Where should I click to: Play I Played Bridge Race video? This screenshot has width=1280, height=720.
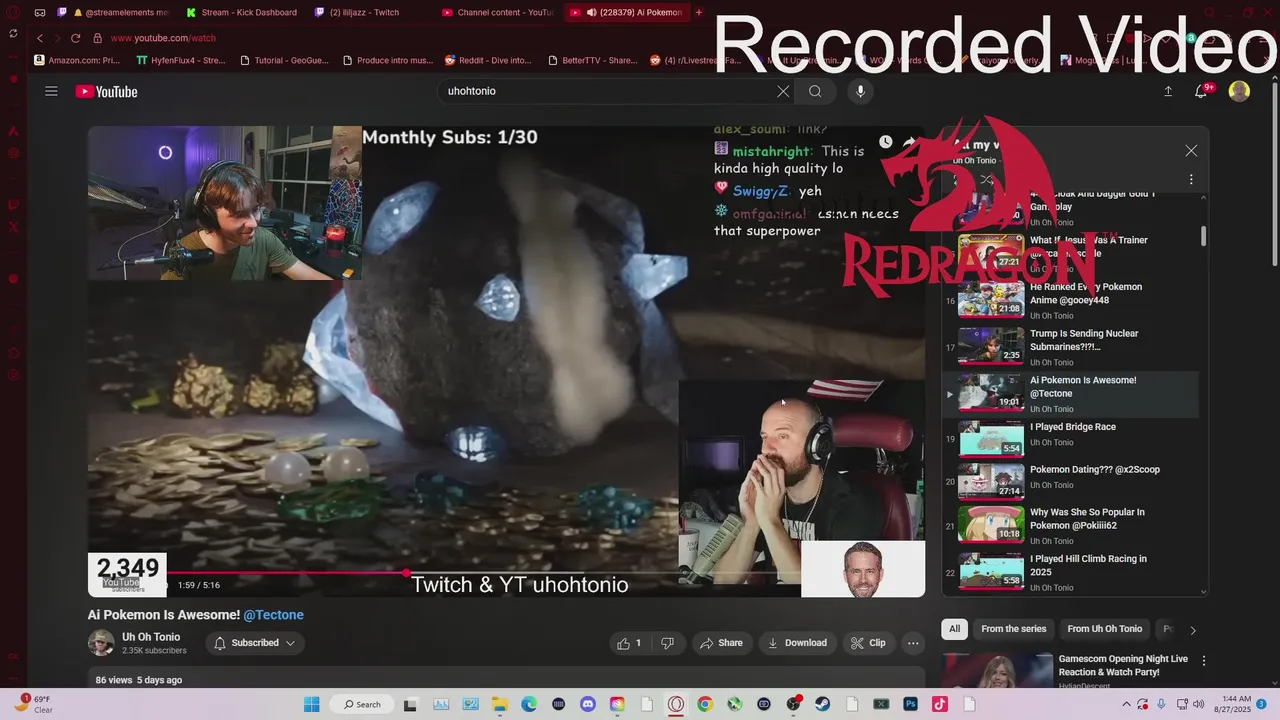pos(1070,438)
